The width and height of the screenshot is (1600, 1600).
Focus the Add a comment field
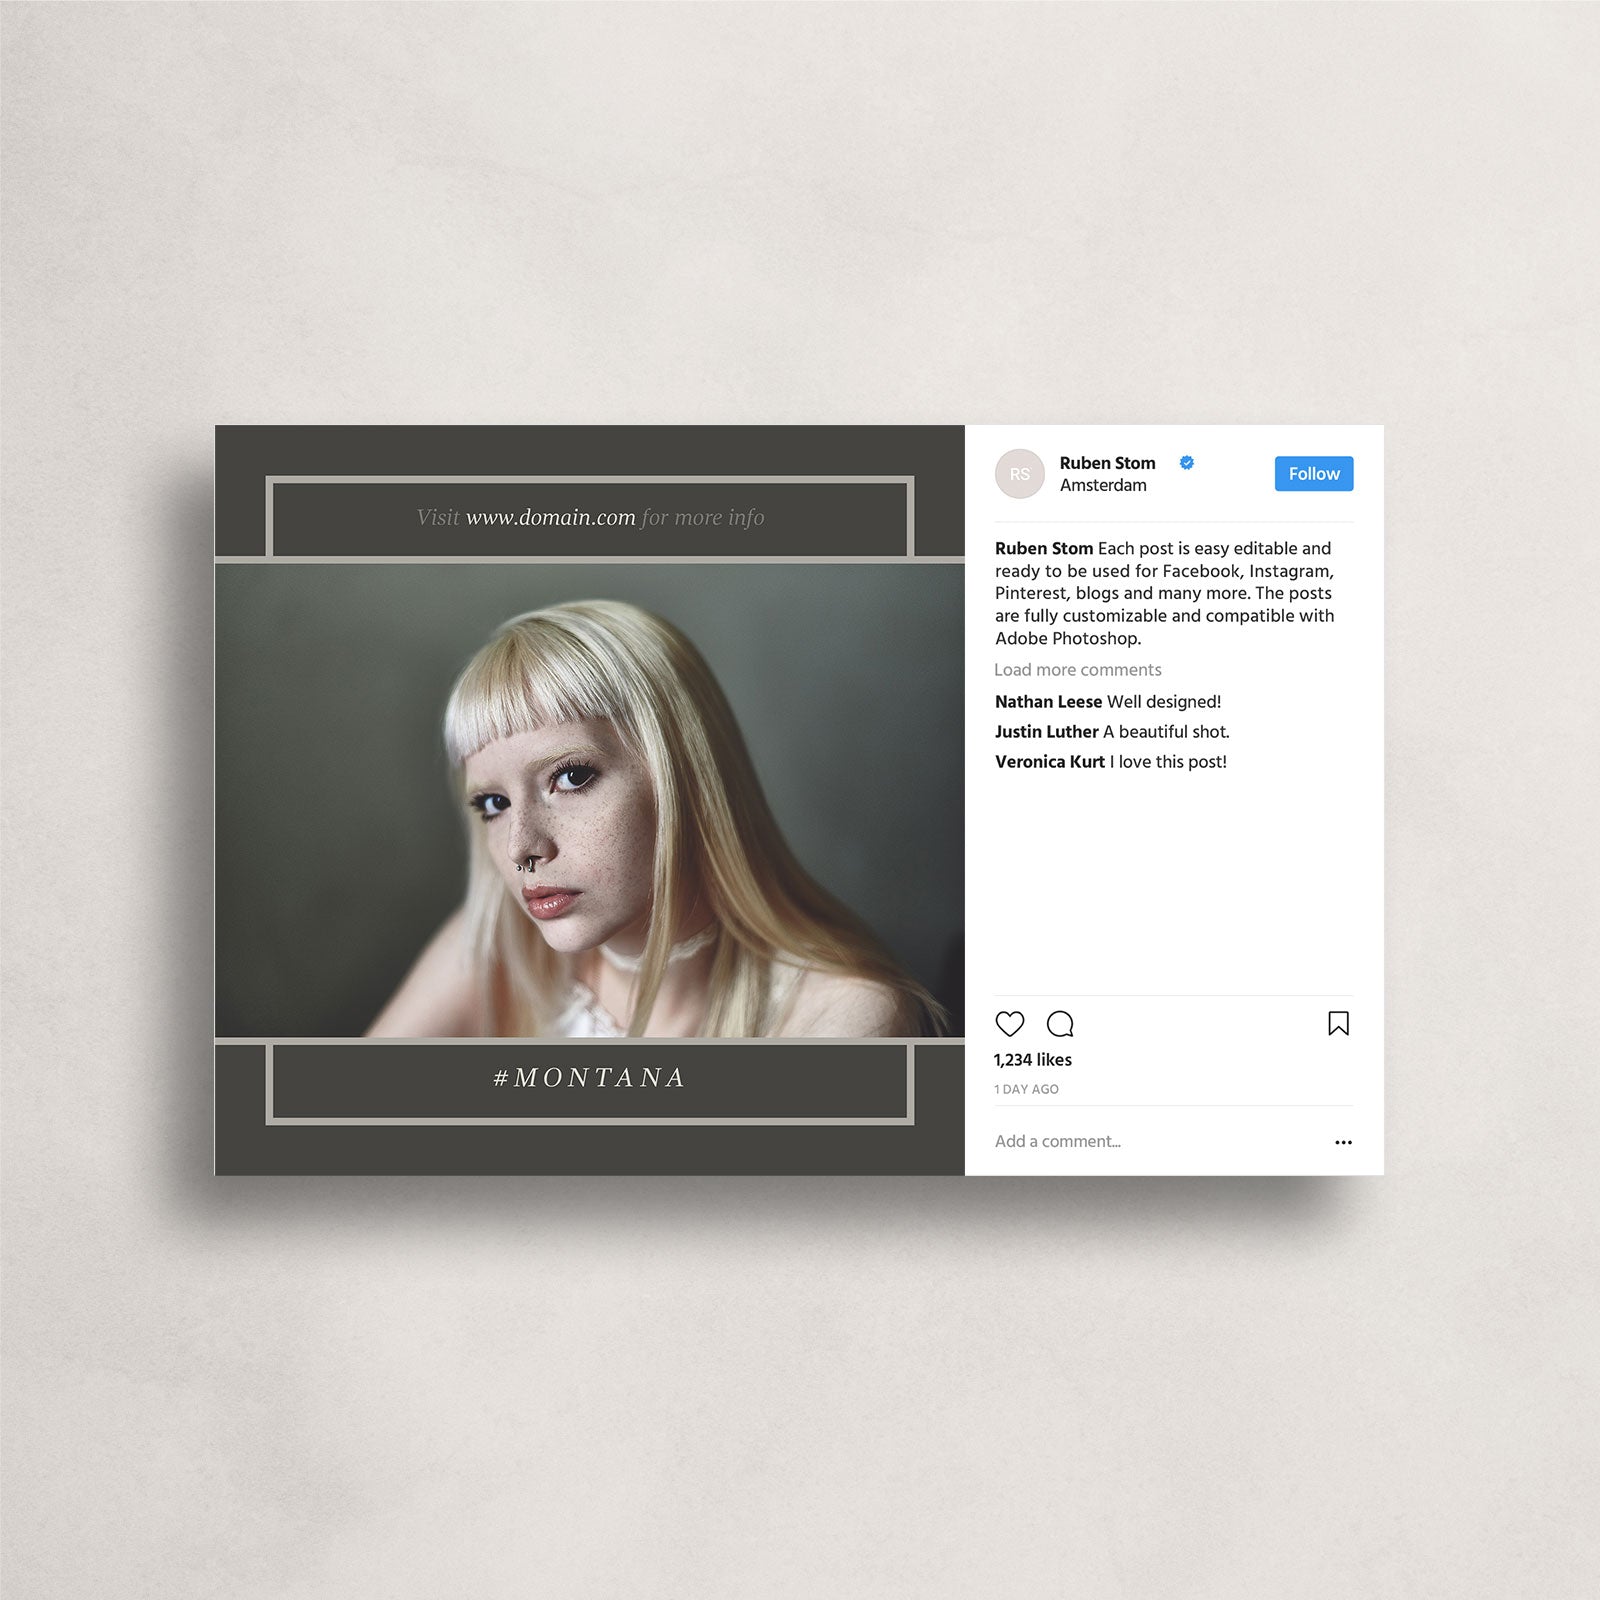(1057, 1141)
